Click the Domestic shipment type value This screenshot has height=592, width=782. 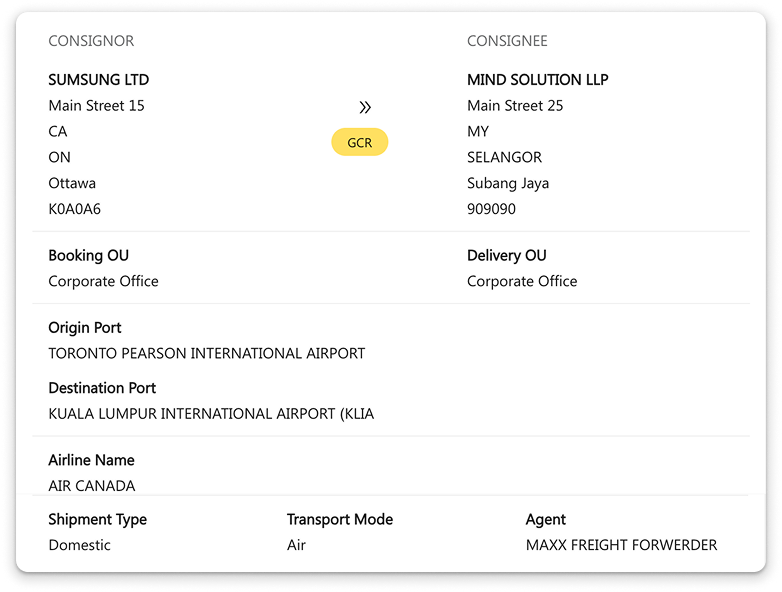(x=79, y=546)
